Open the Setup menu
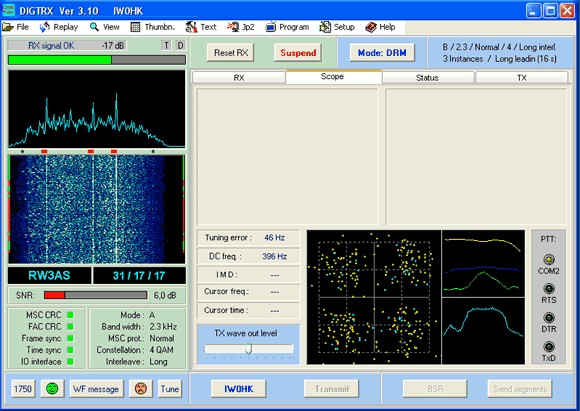Screen dimensions: 580x411 (x=337, y=27)
